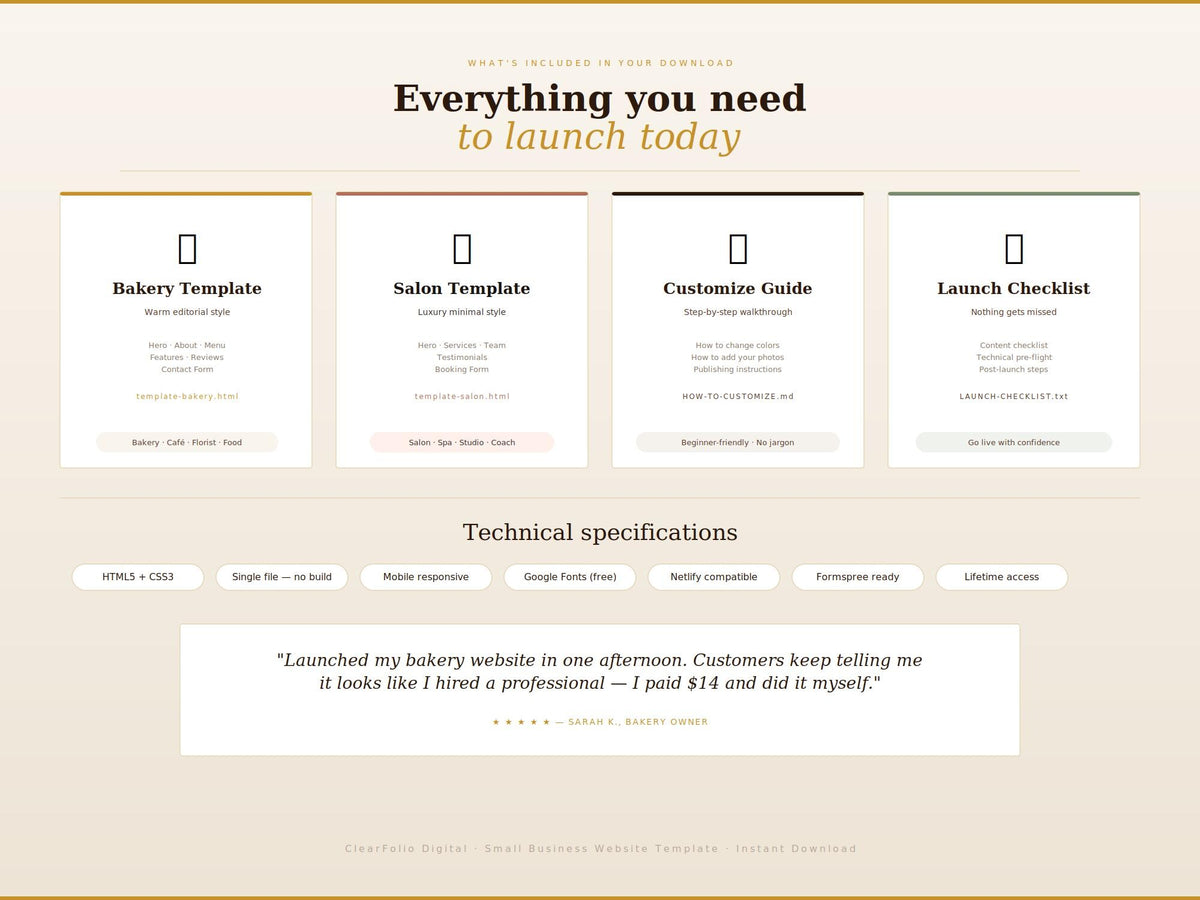Select the Salon Template heading

click(462, 288)
